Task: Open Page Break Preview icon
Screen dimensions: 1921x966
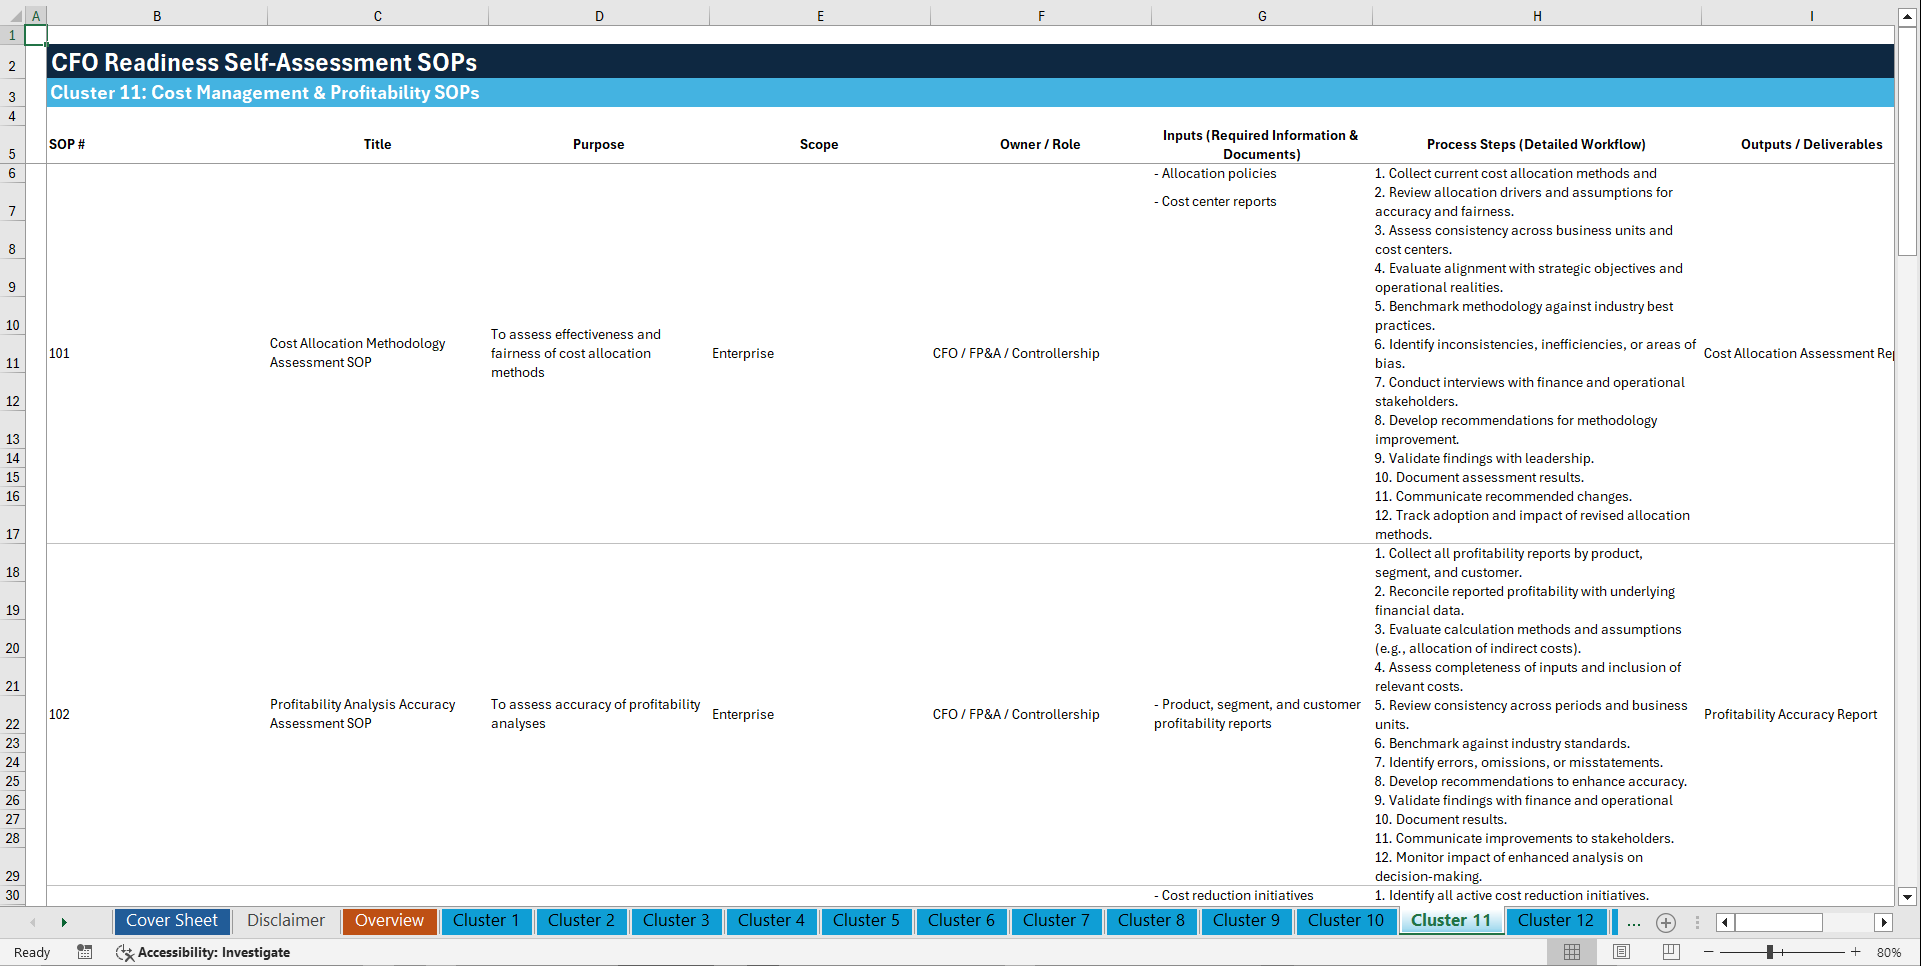Action: pos(1670,952)
